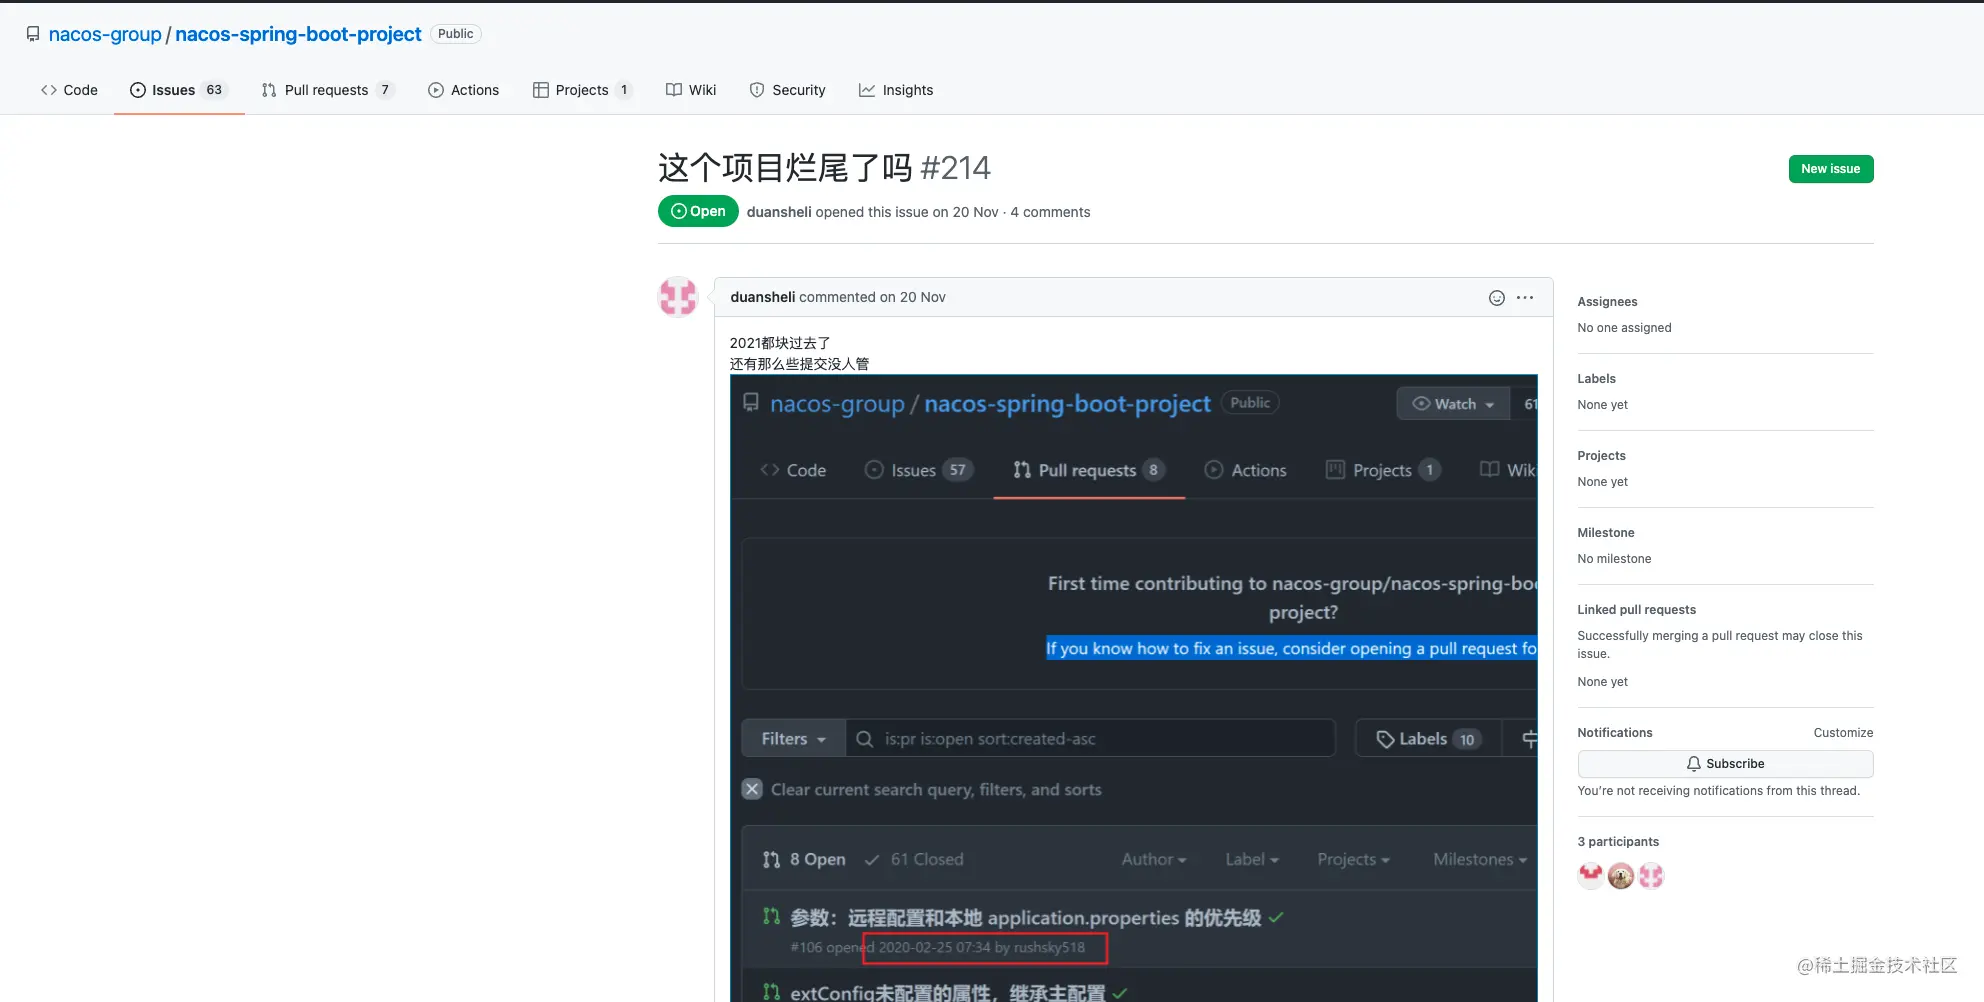Open the embedded dark screenshot image
The image size is (1984, 1002).
(x=1133, y=688)
